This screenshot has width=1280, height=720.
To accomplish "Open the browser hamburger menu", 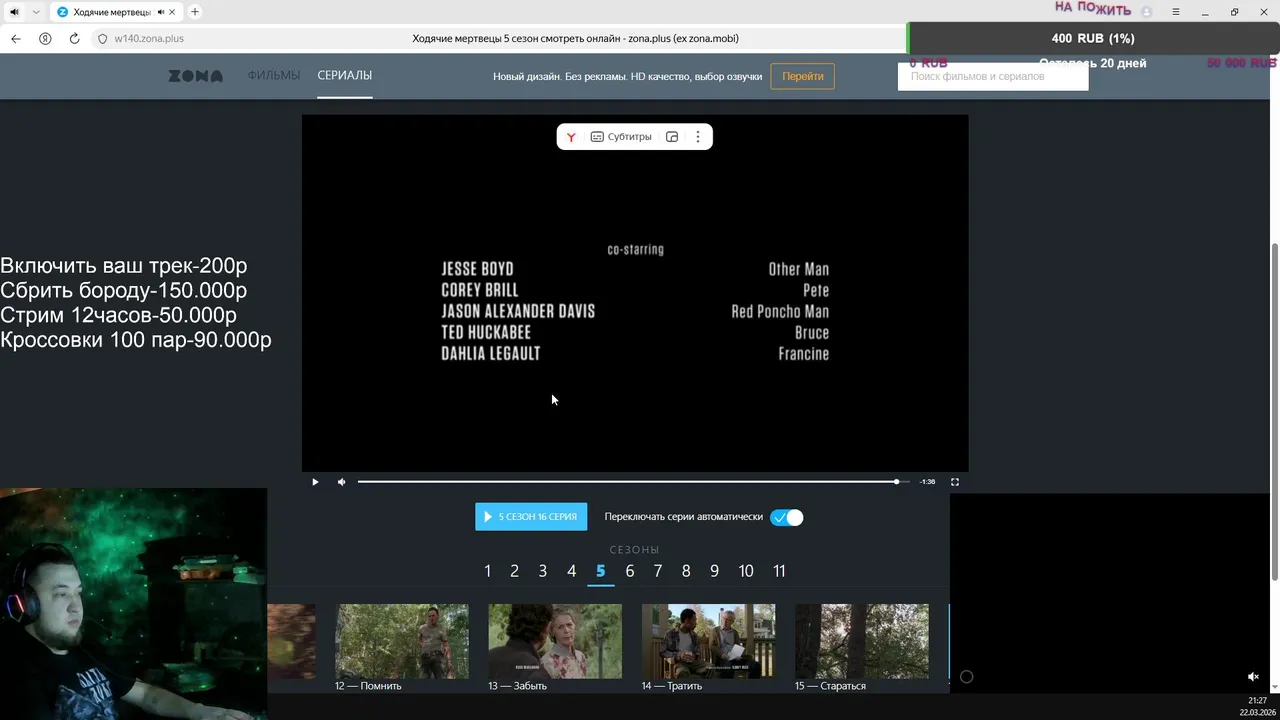I will pos(1177,12).
